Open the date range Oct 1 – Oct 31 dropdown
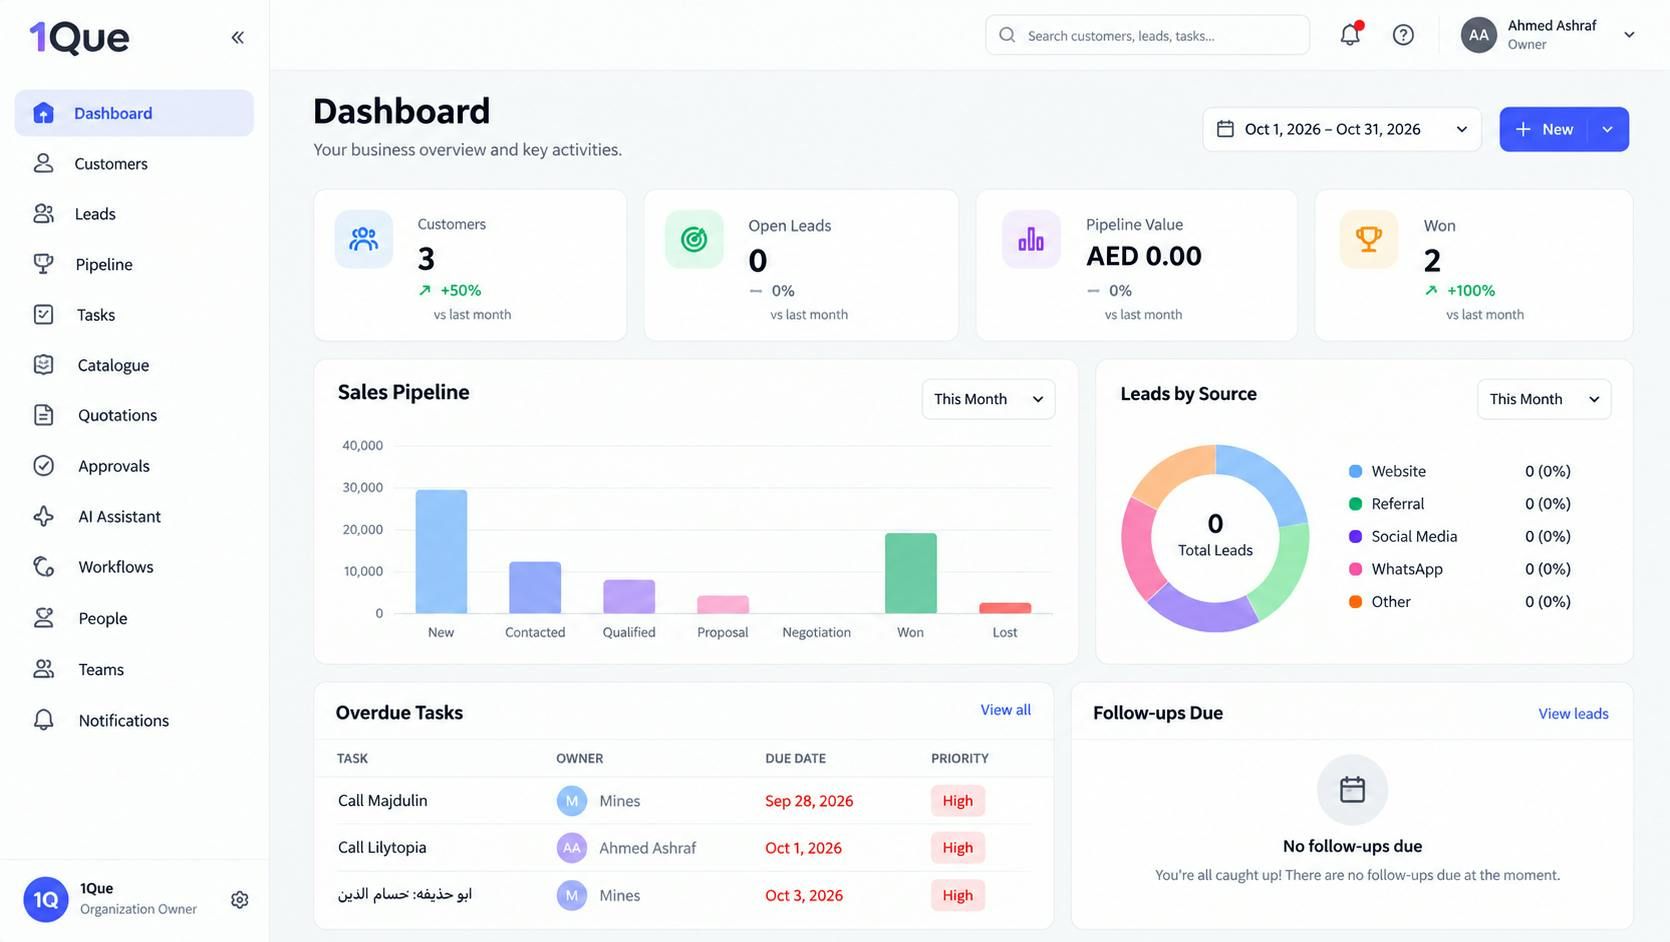 [x=1341, y=129]
